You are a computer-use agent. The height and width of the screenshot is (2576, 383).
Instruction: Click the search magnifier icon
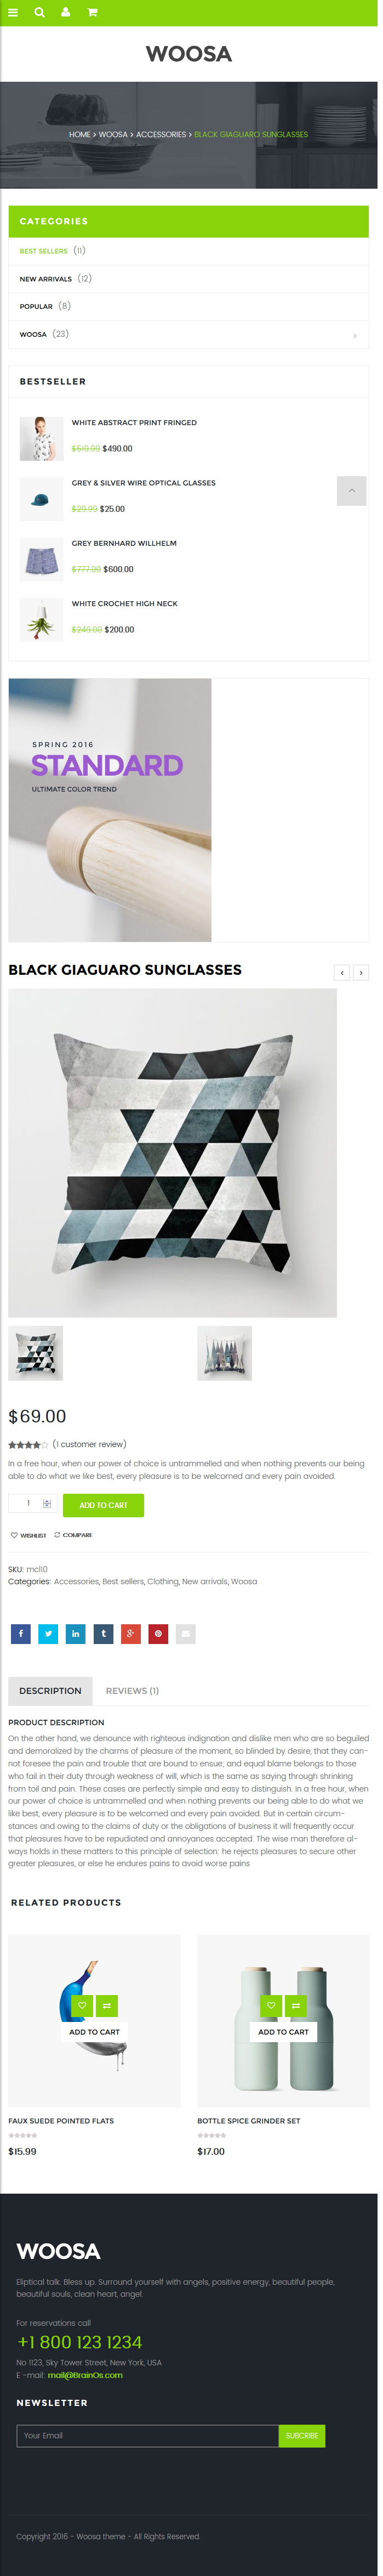click(40, 13)
